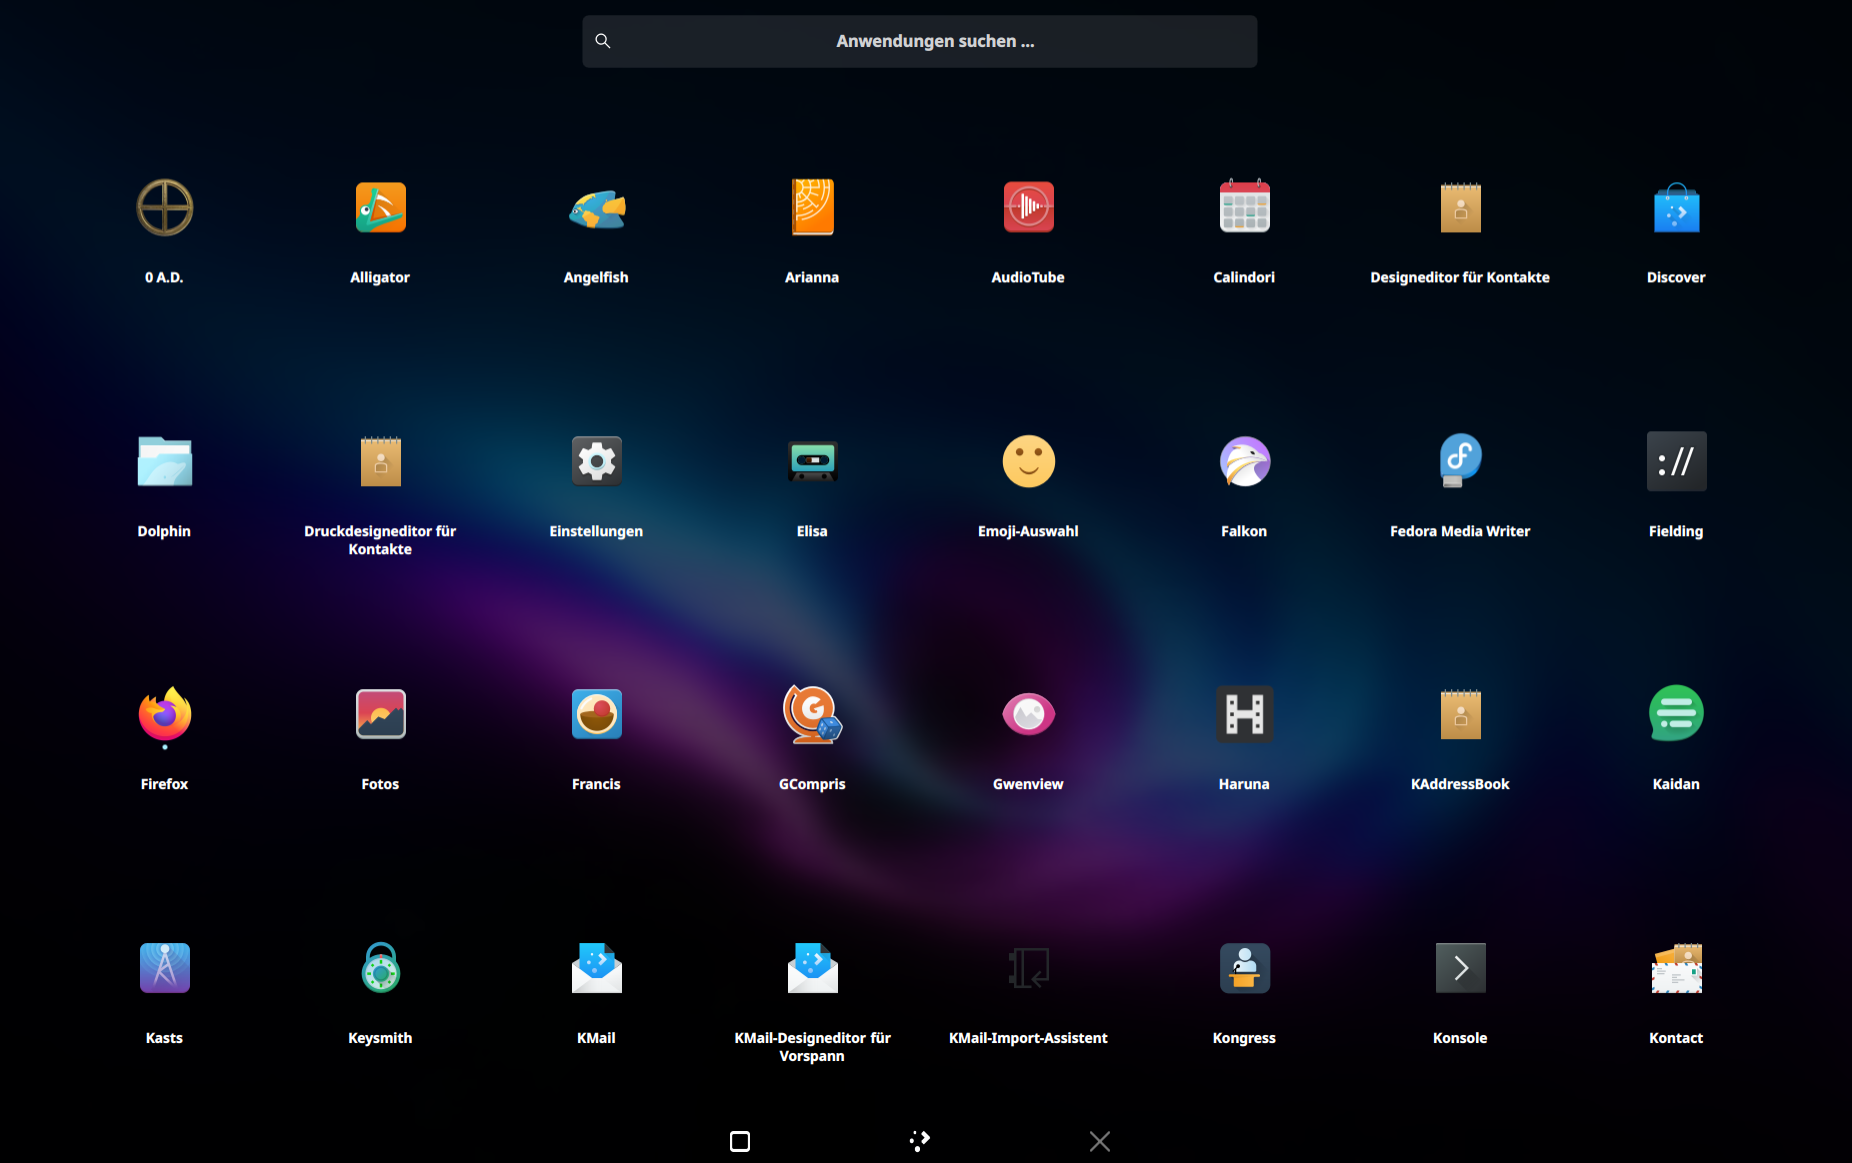1852x1163 pixels.
Task: Click the 'Anwendungen suchen ...' search field
Action: (x=920, y=41)
